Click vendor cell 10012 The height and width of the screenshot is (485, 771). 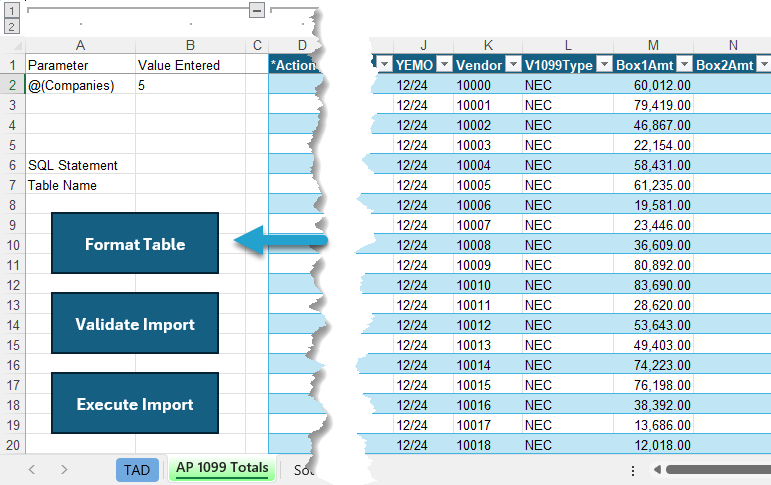[x=488, y=325]
